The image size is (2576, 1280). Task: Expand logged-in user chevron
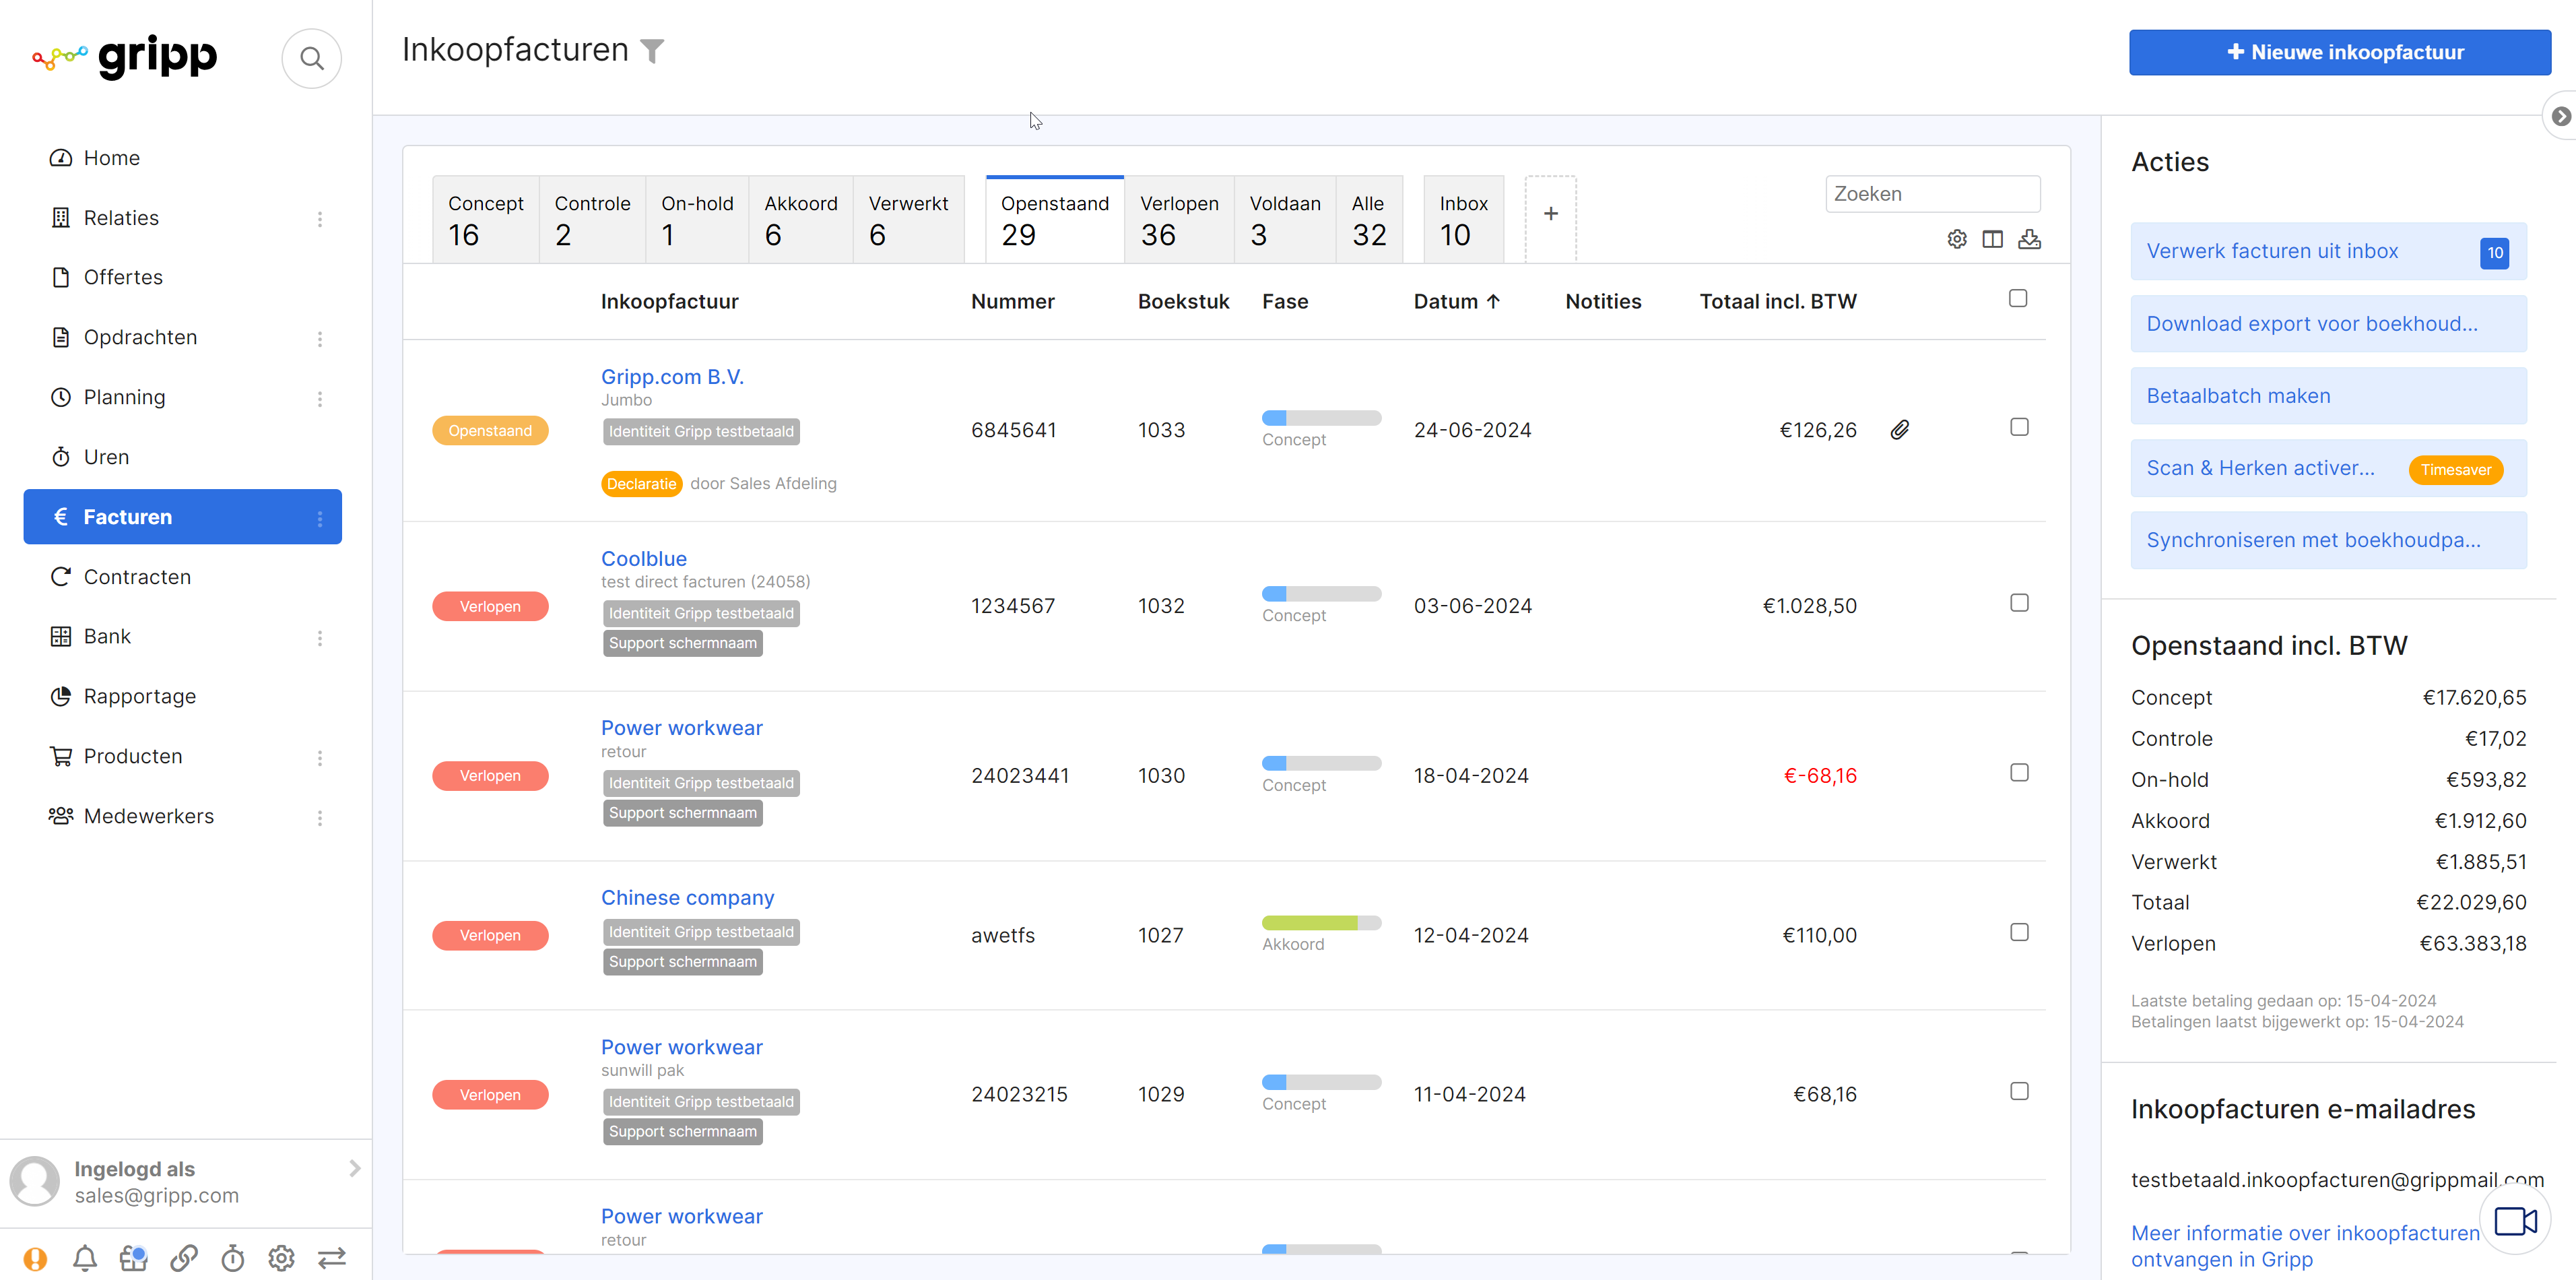(355, 1169)
